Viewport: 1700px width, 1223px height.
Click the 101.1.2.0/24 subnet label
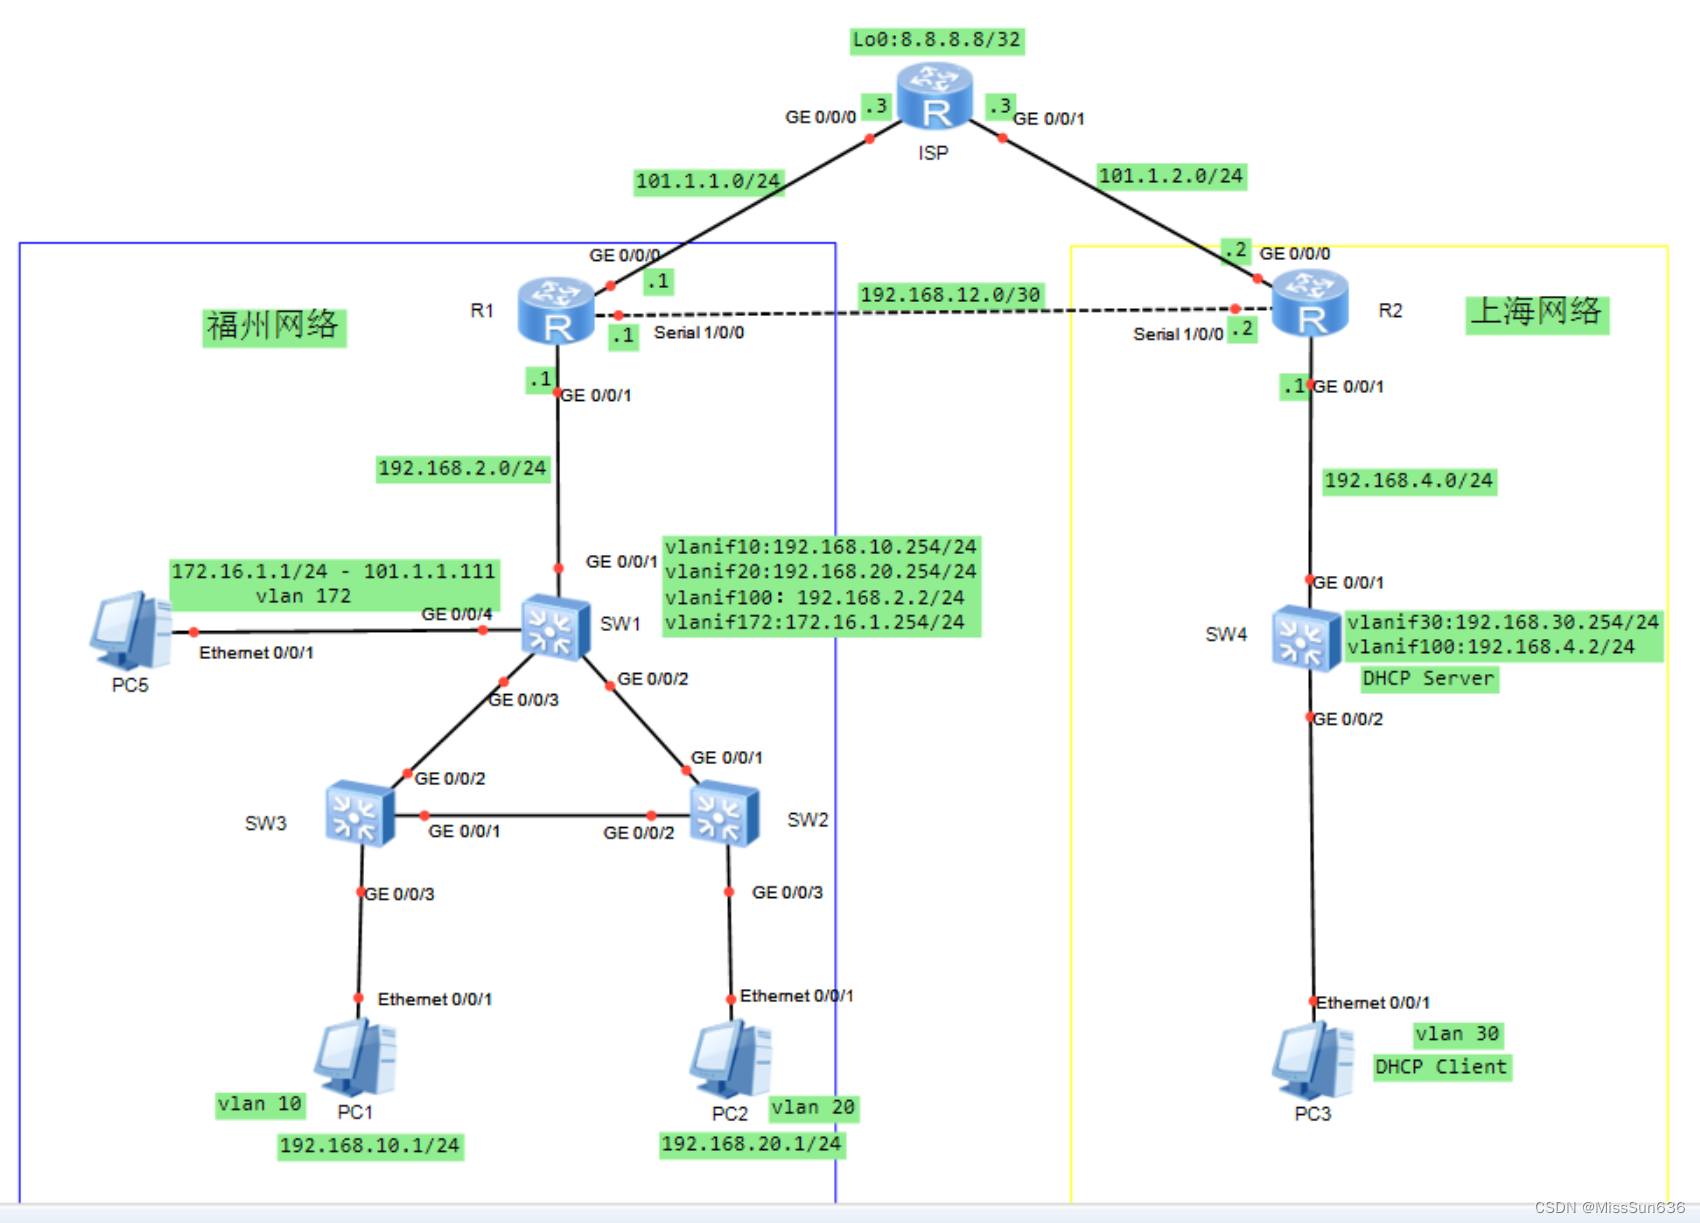tap(1171, 177)
